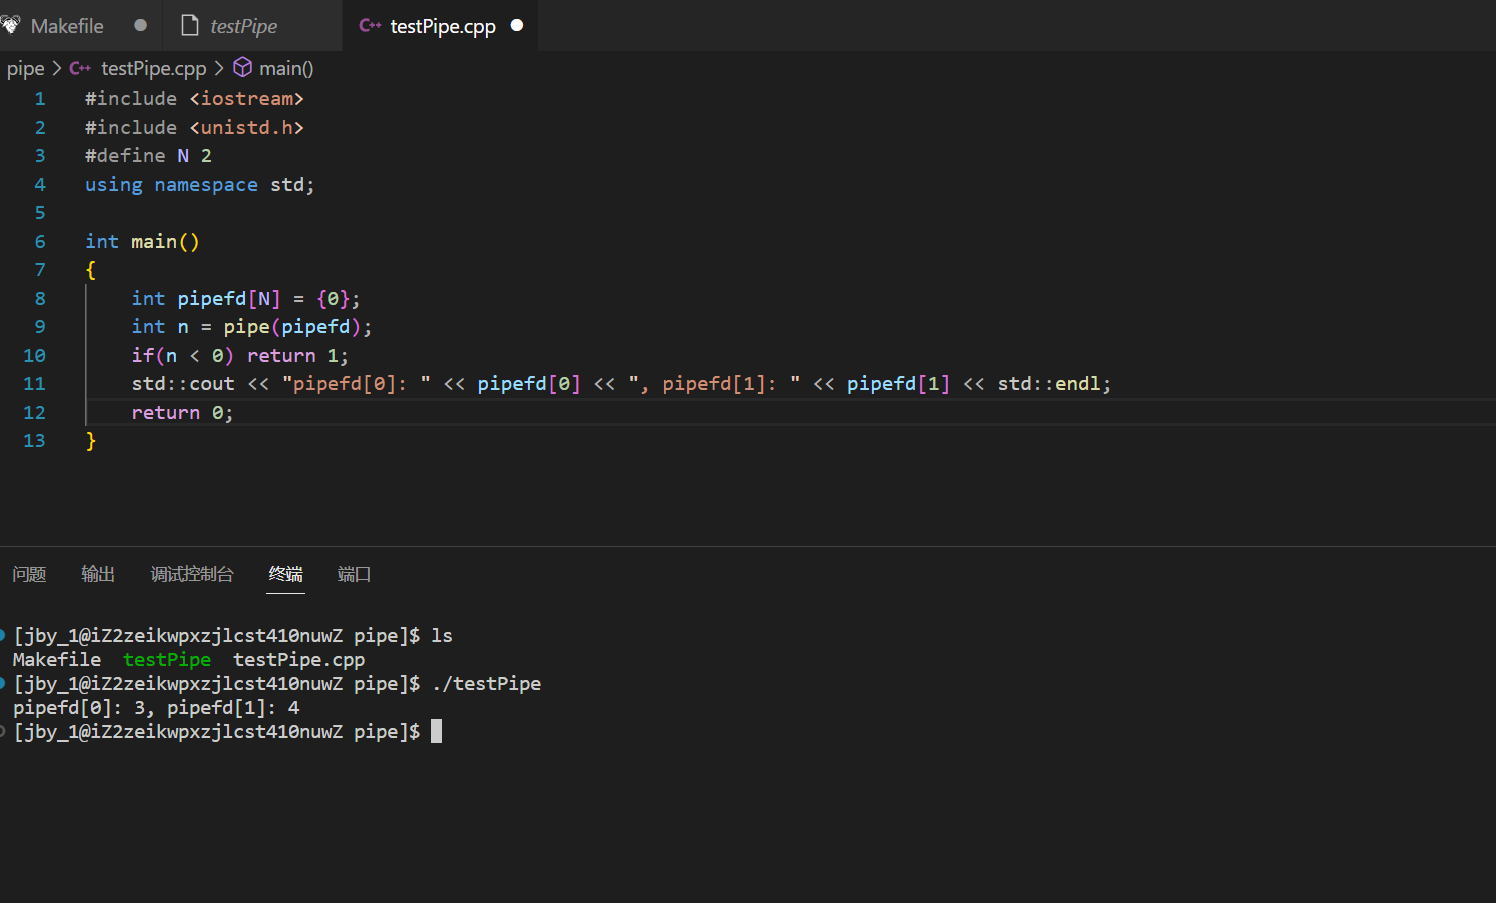Click line number 13 in the gutter

pyautogui.click(x=34, y=441)
